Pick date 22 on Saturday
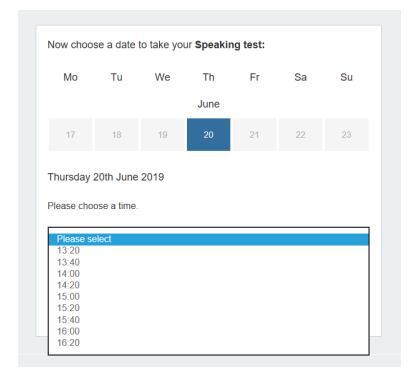The width and height of the screenshot is (411, 377). point(300,135)
